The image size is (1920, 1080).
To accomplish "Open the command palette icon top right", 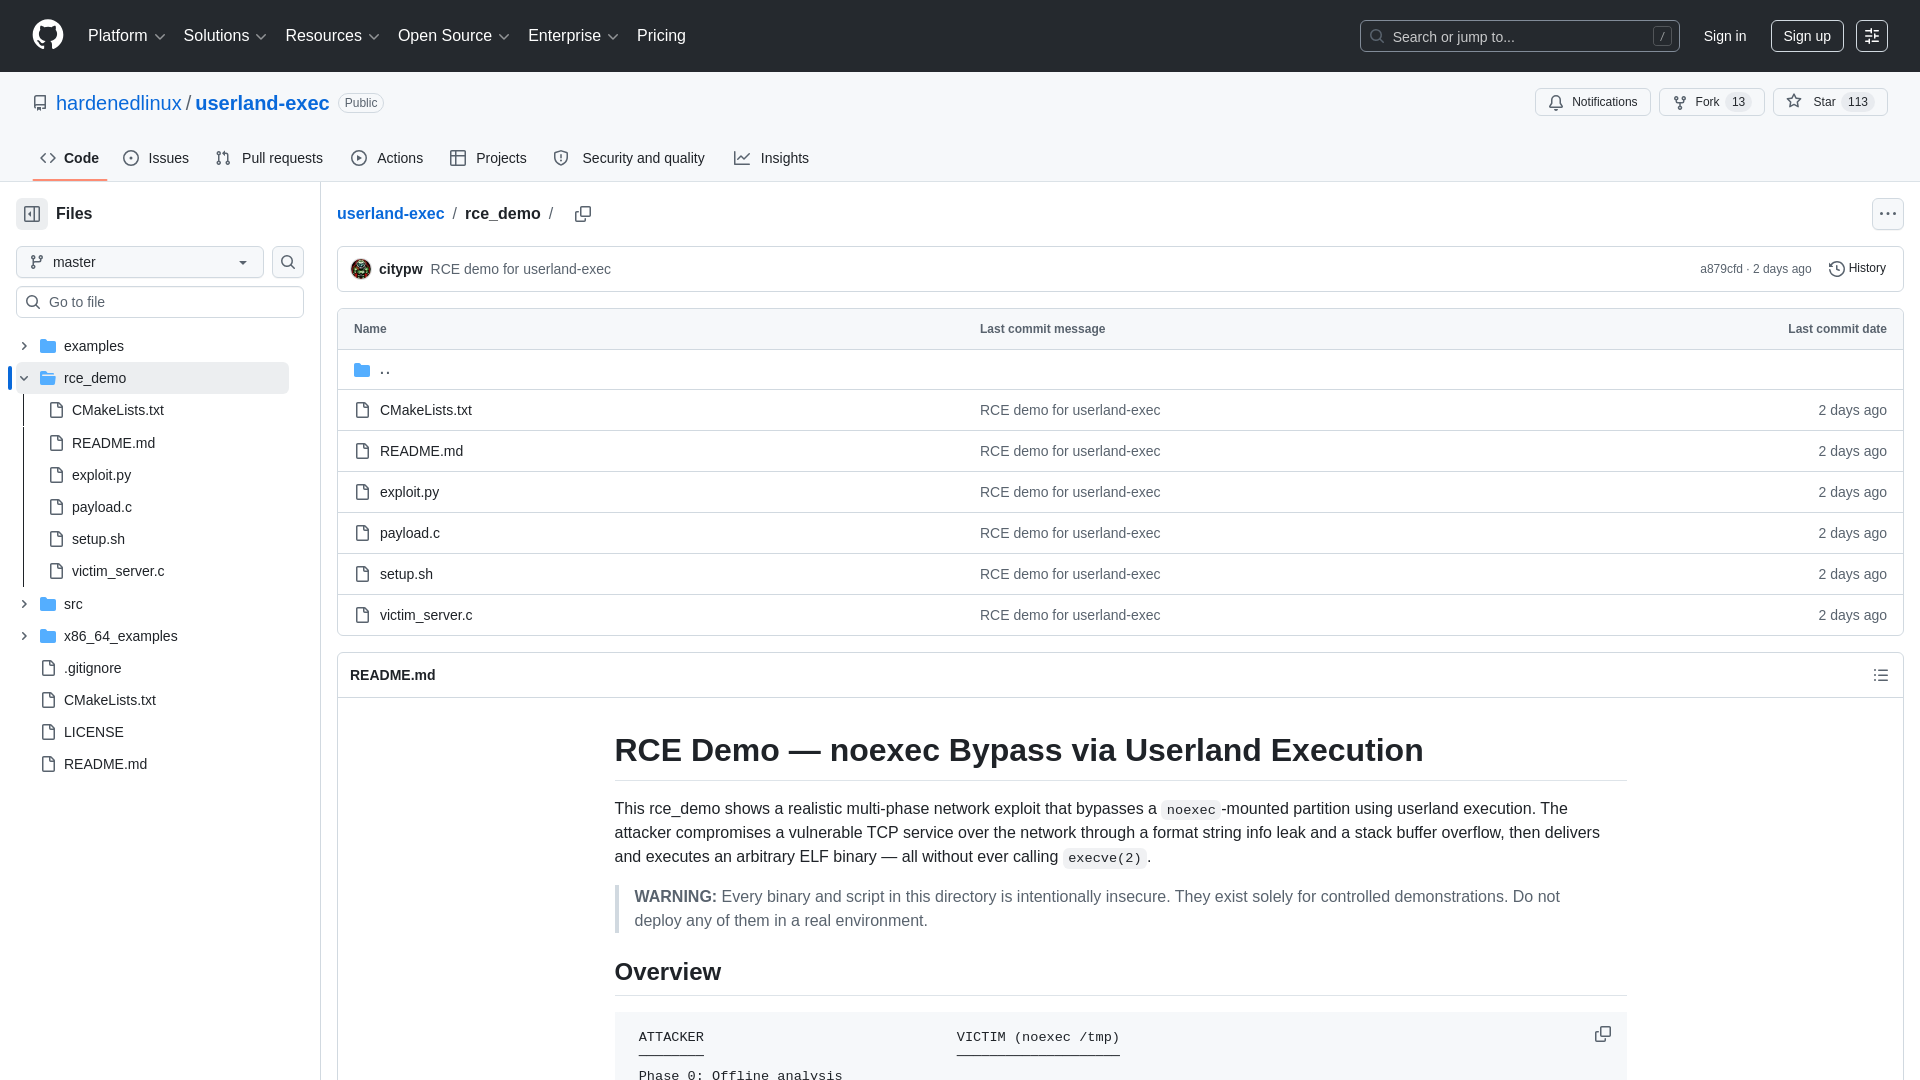I will (1872, 35).
